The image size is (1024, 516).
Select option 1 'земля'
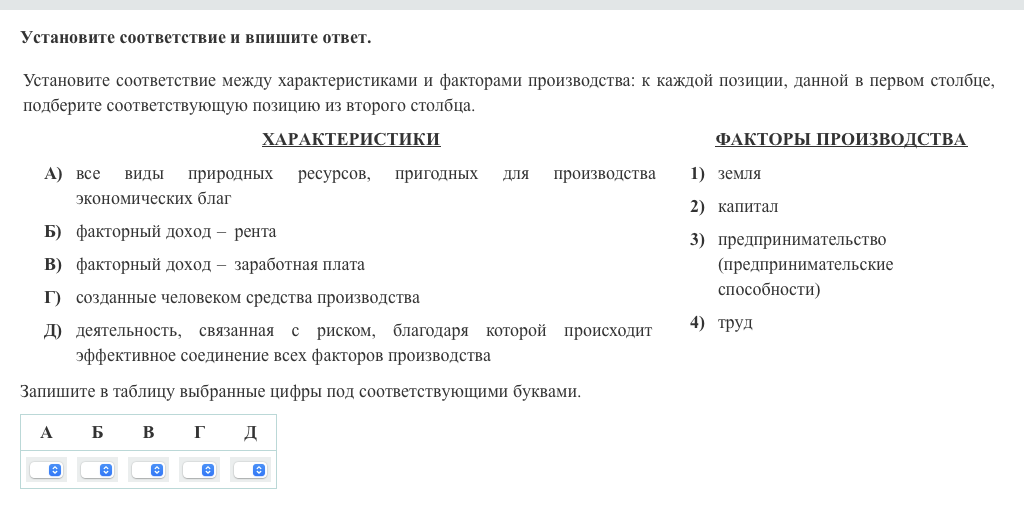[739, 174]
